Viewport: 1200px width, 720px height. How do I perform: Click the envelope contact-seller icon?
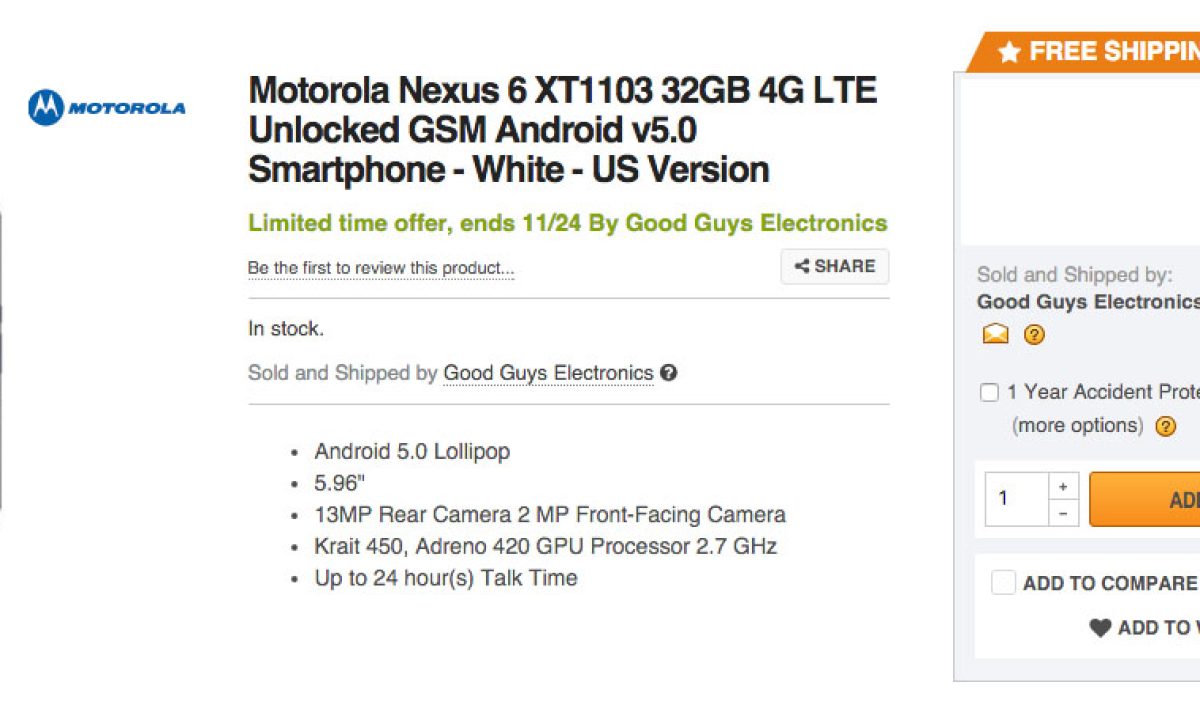(x=995, y=335)
